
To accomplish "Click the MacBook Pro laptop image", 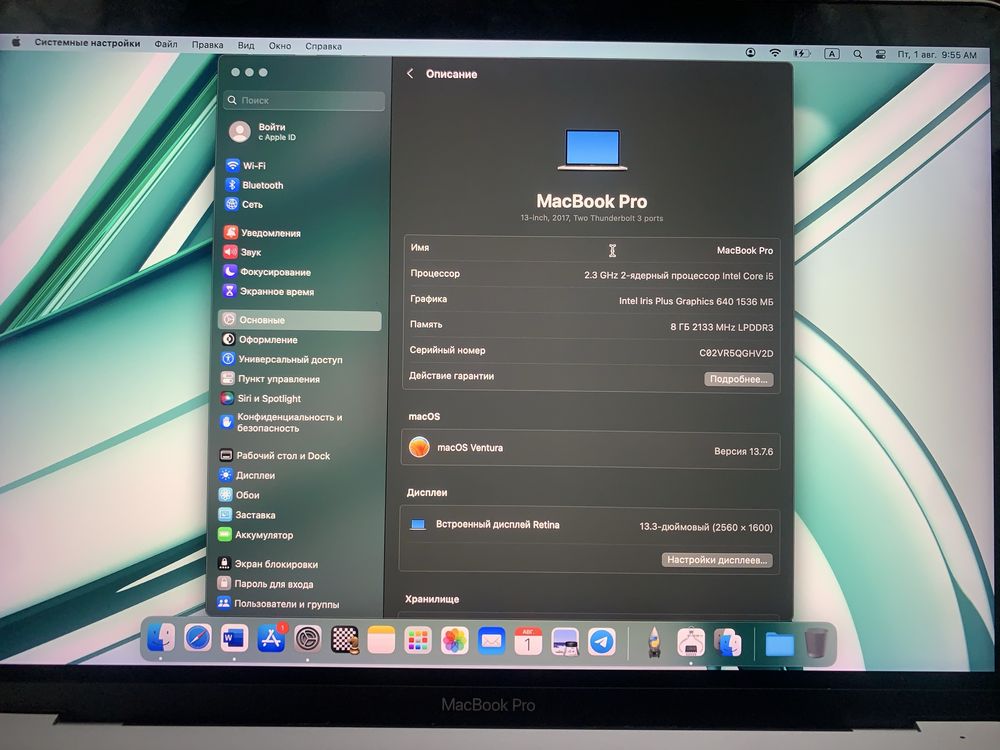I will point(592,150).
